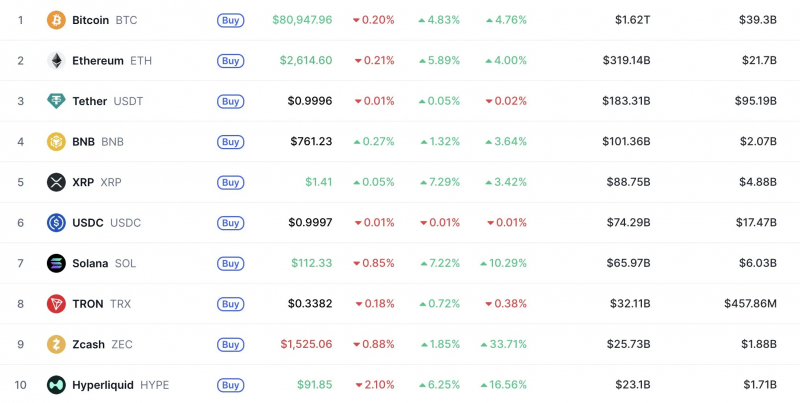The width and height of the screenshot is (800, 403).
Task: Click the Ethereum diamond logo icon
Action: [56, 61]
